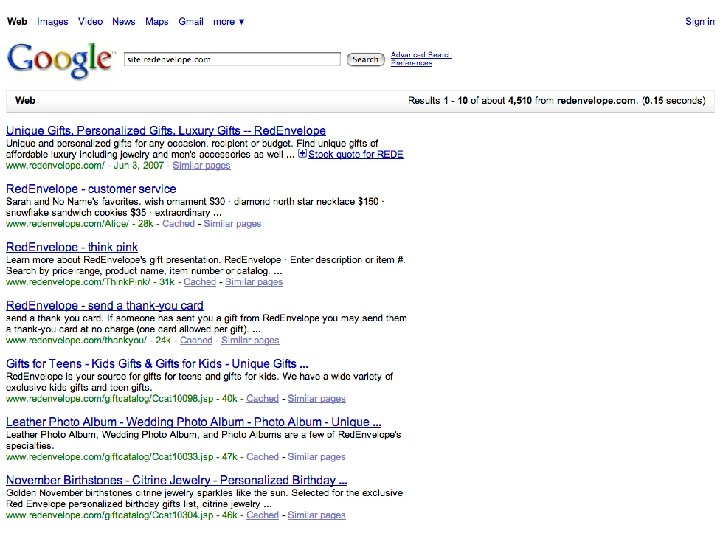
Task: Open Similar pages for the Alice result
Action: pyautogui.click(x=232, y=224)
